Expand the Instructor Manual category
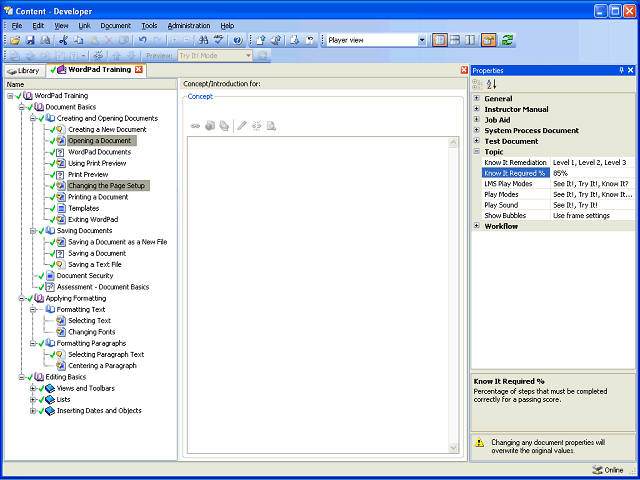The width and height of the screenshot is (640, 480). point(476,109)
